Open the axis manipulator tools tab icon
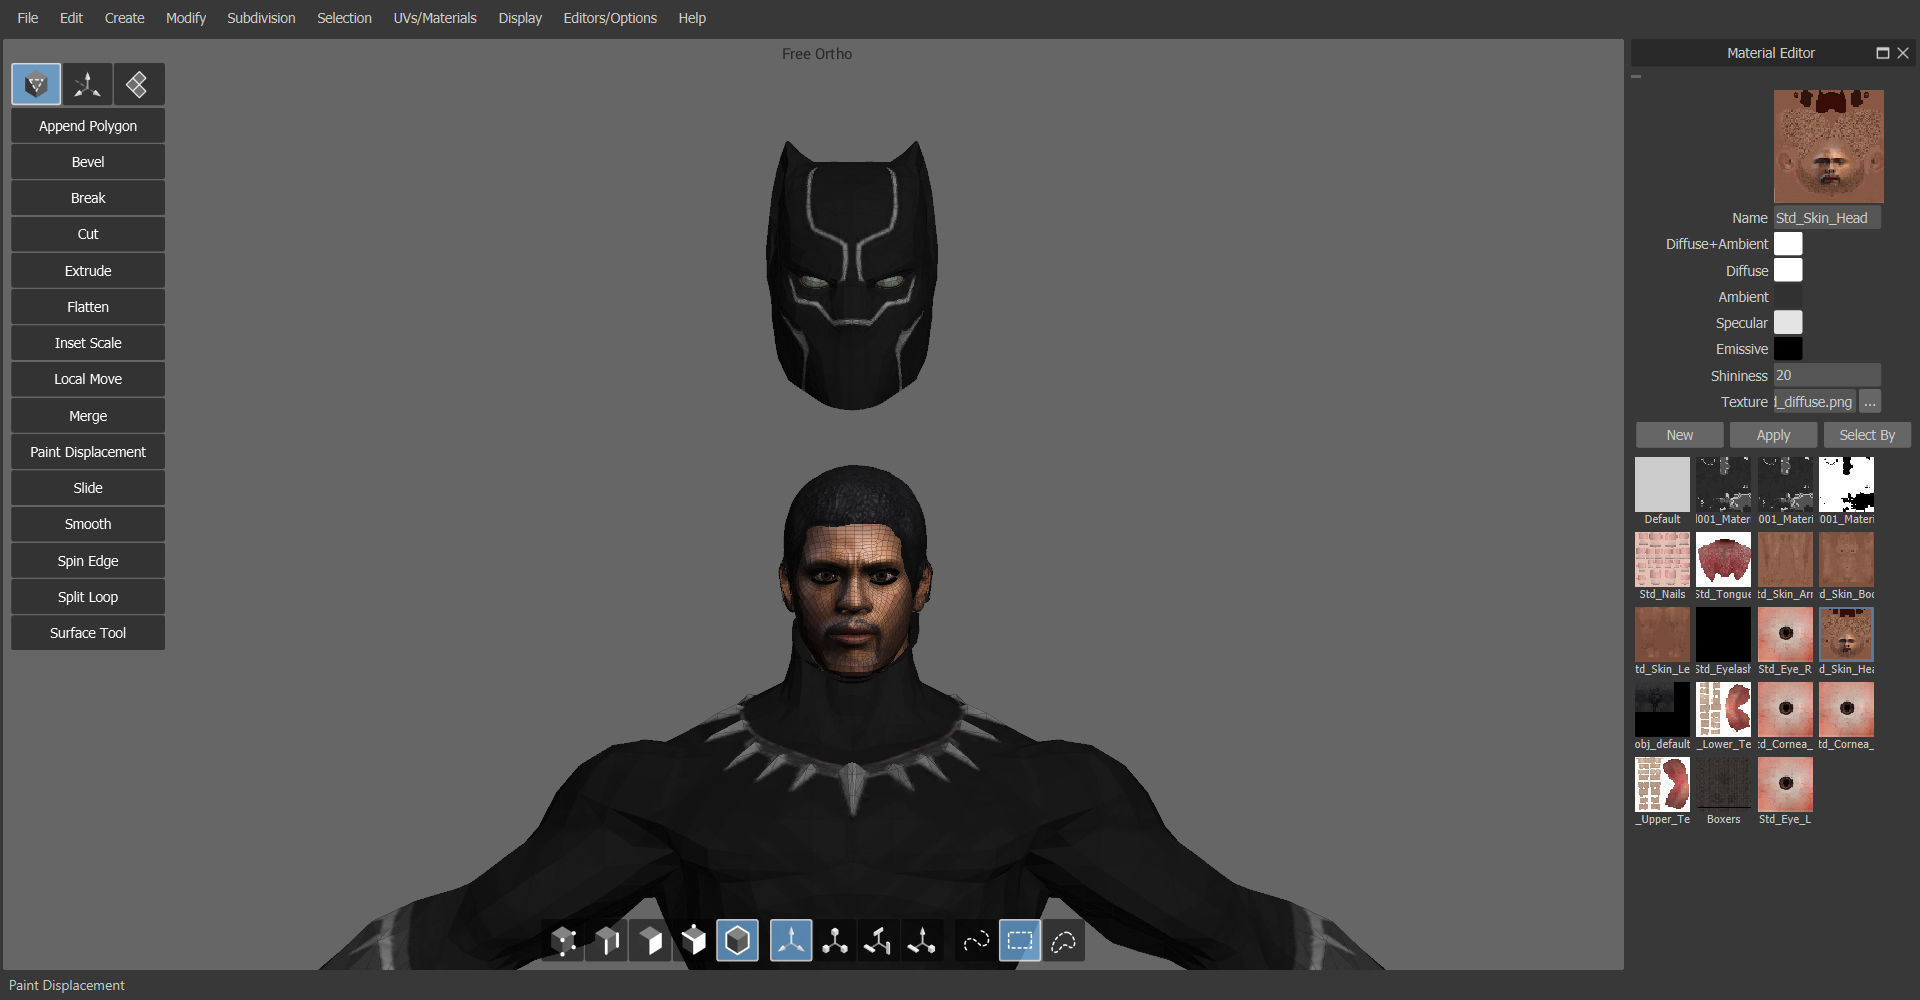 88,85
